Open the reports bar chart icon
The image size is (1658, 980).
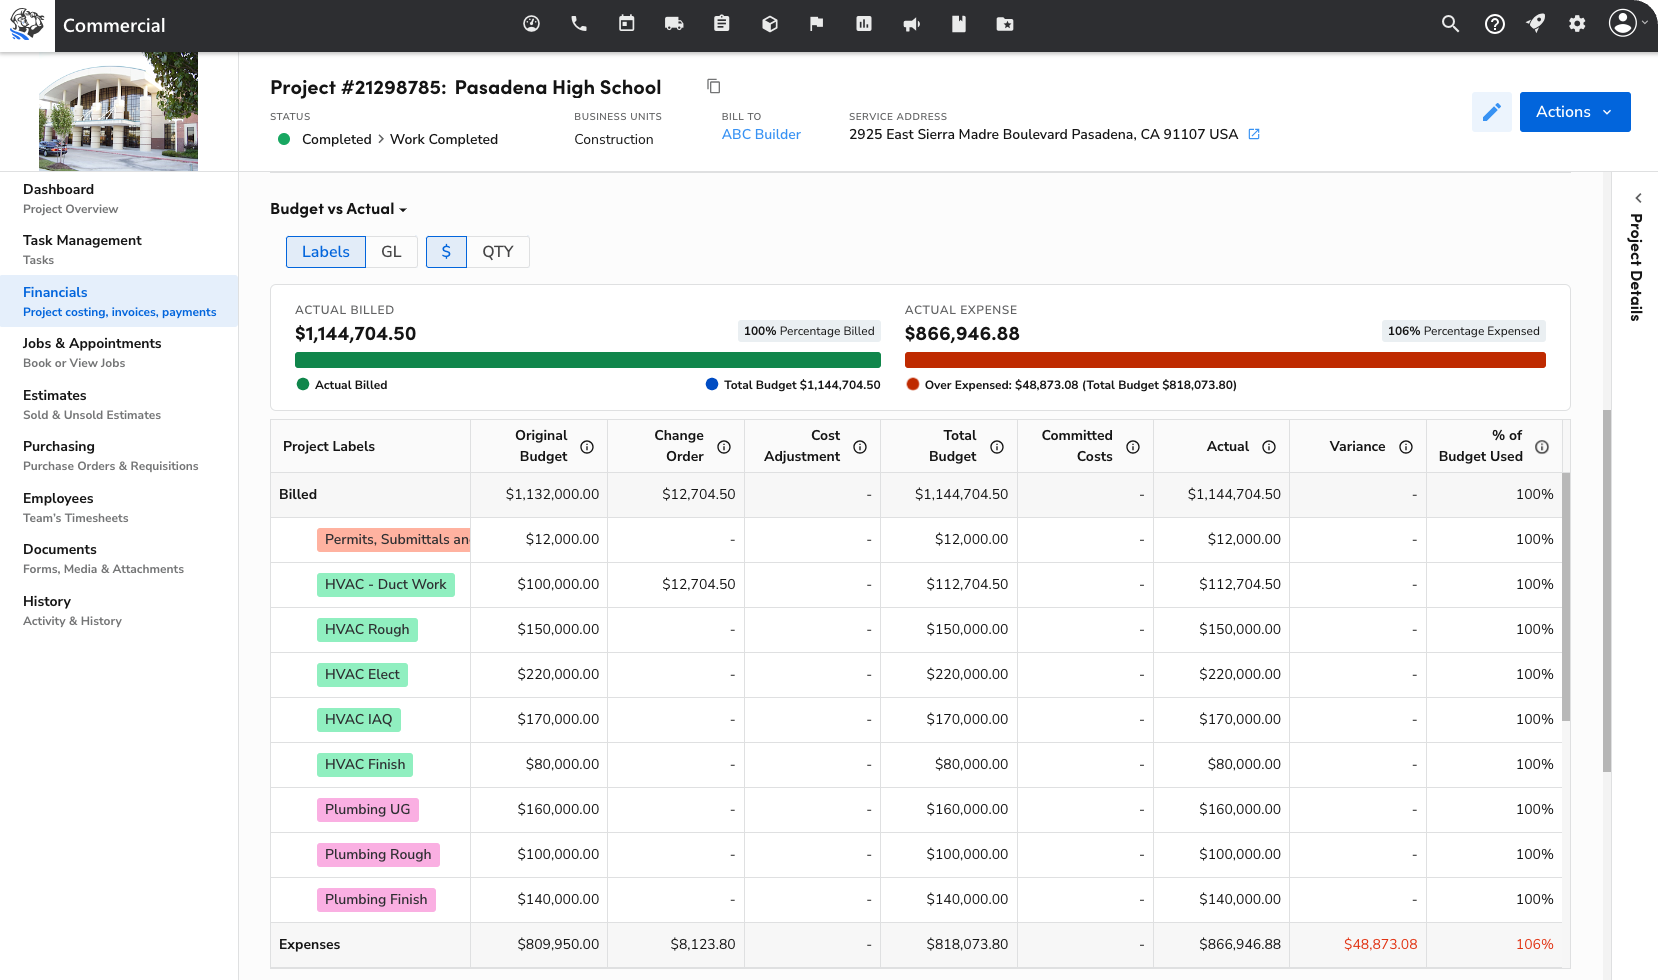(864, 23)
